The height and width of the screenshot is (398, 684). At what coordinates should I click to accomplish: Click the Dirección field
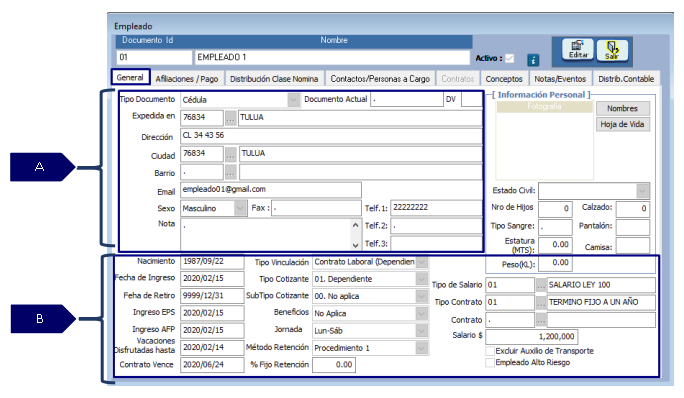(332, 136)
